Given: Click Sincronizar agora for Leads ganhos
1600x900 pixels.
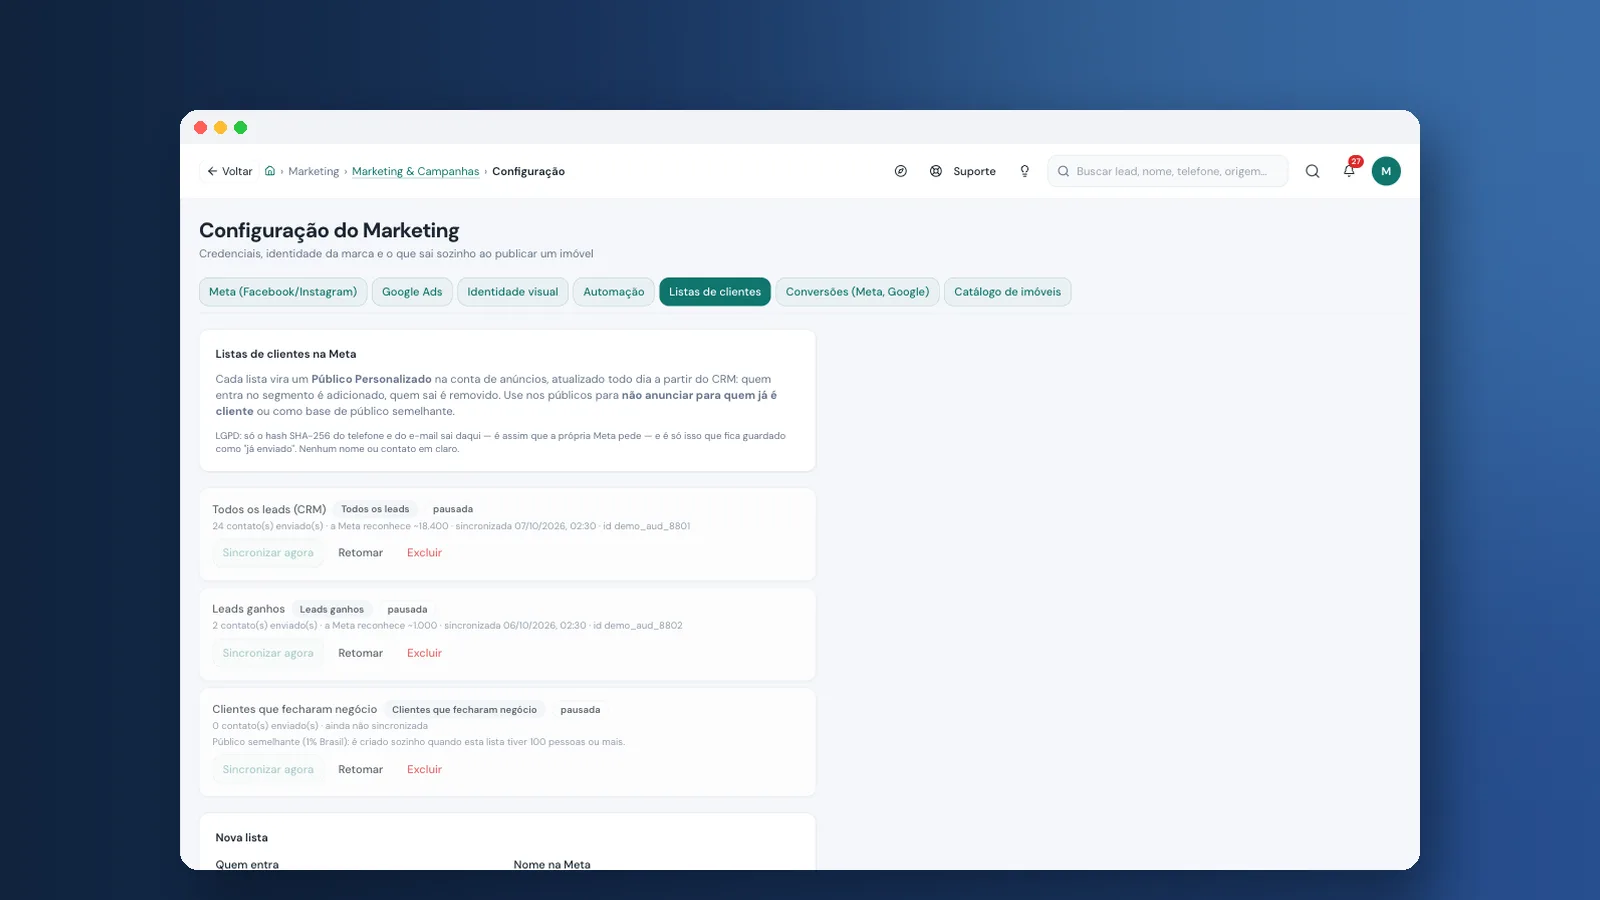Looking at the screenshot, I should pos(268,653).
